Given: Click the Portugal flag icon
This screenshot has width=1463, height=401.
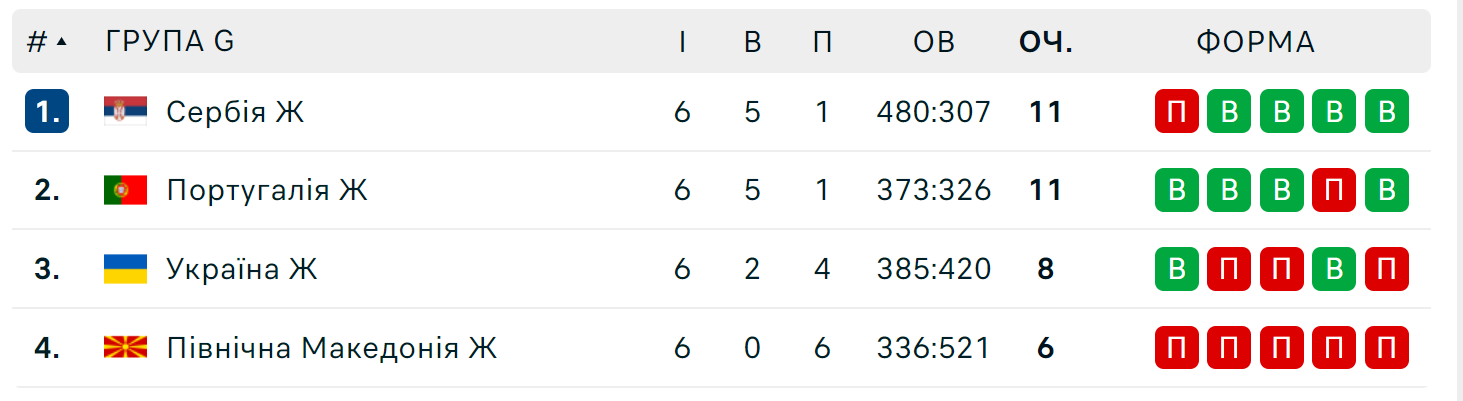Looking at the screenshot, I should pyautogui.click(x=125, y=190).
